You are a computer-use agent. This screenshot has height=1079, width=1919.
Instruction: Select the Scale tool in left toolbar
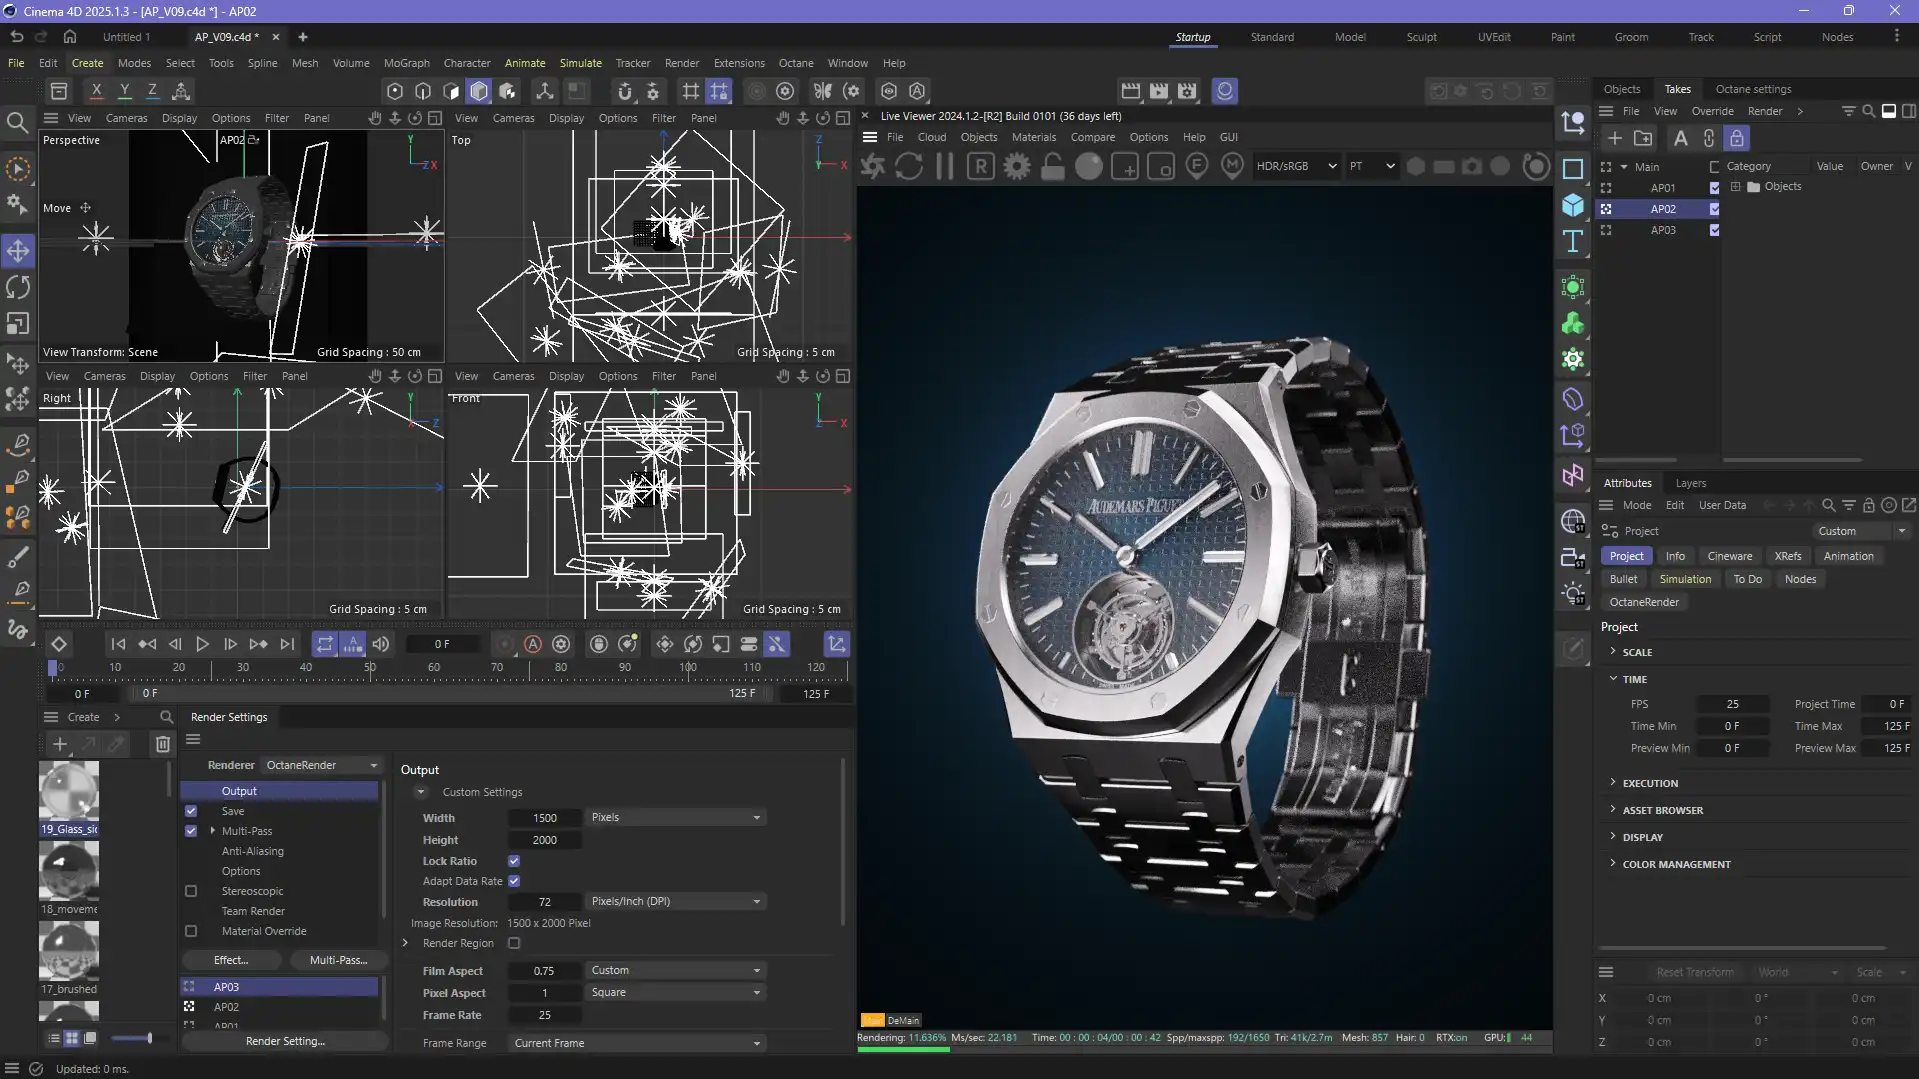[x=18, y=324]
